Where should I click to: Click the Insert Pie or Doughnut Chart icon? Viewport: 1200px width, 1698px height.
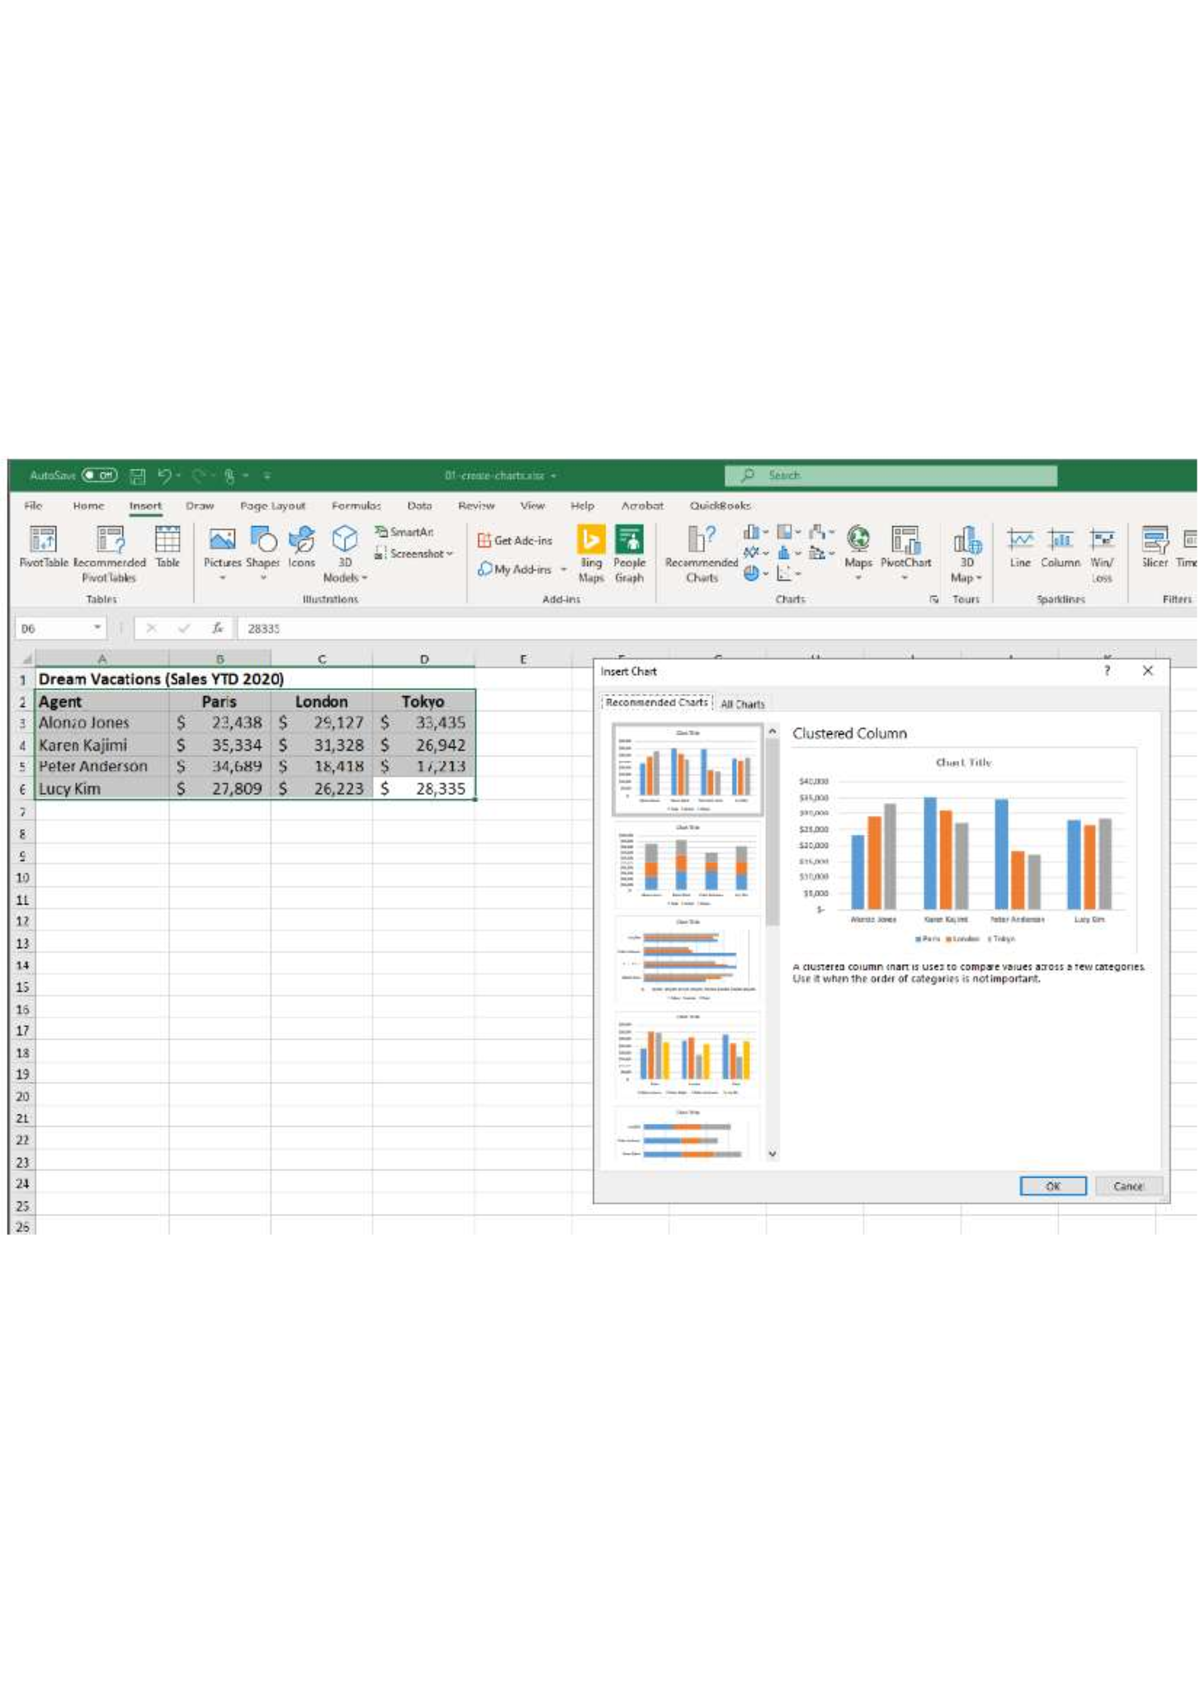[x=751, y=573]
